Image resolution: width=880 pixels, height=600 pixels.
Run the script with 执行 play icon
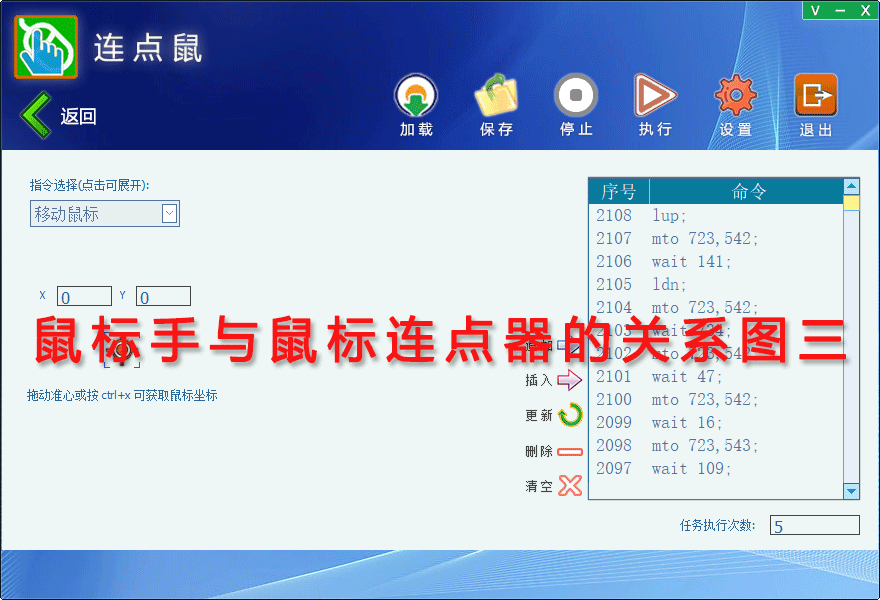click(655, 95)
